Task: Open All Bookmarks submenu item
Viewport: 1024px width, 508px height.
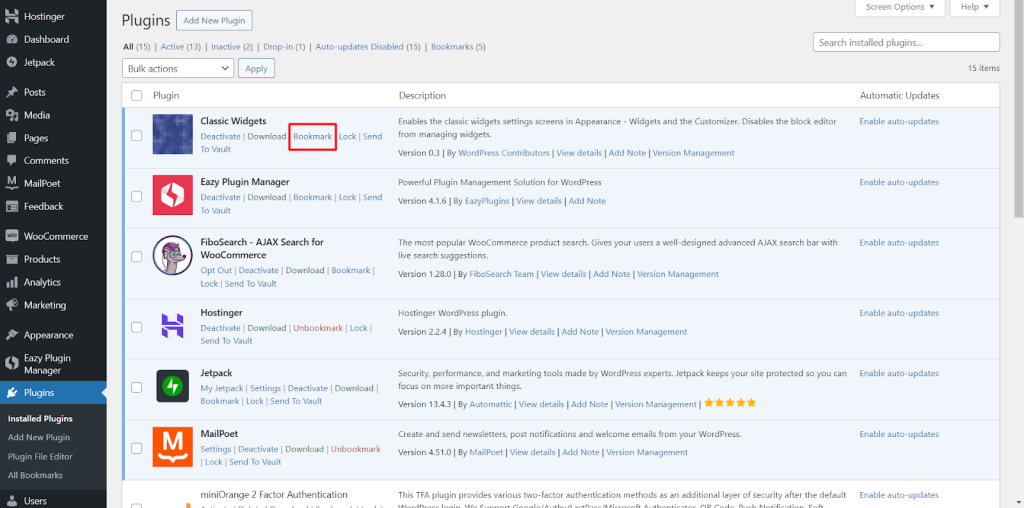Action: coord(35,475)
